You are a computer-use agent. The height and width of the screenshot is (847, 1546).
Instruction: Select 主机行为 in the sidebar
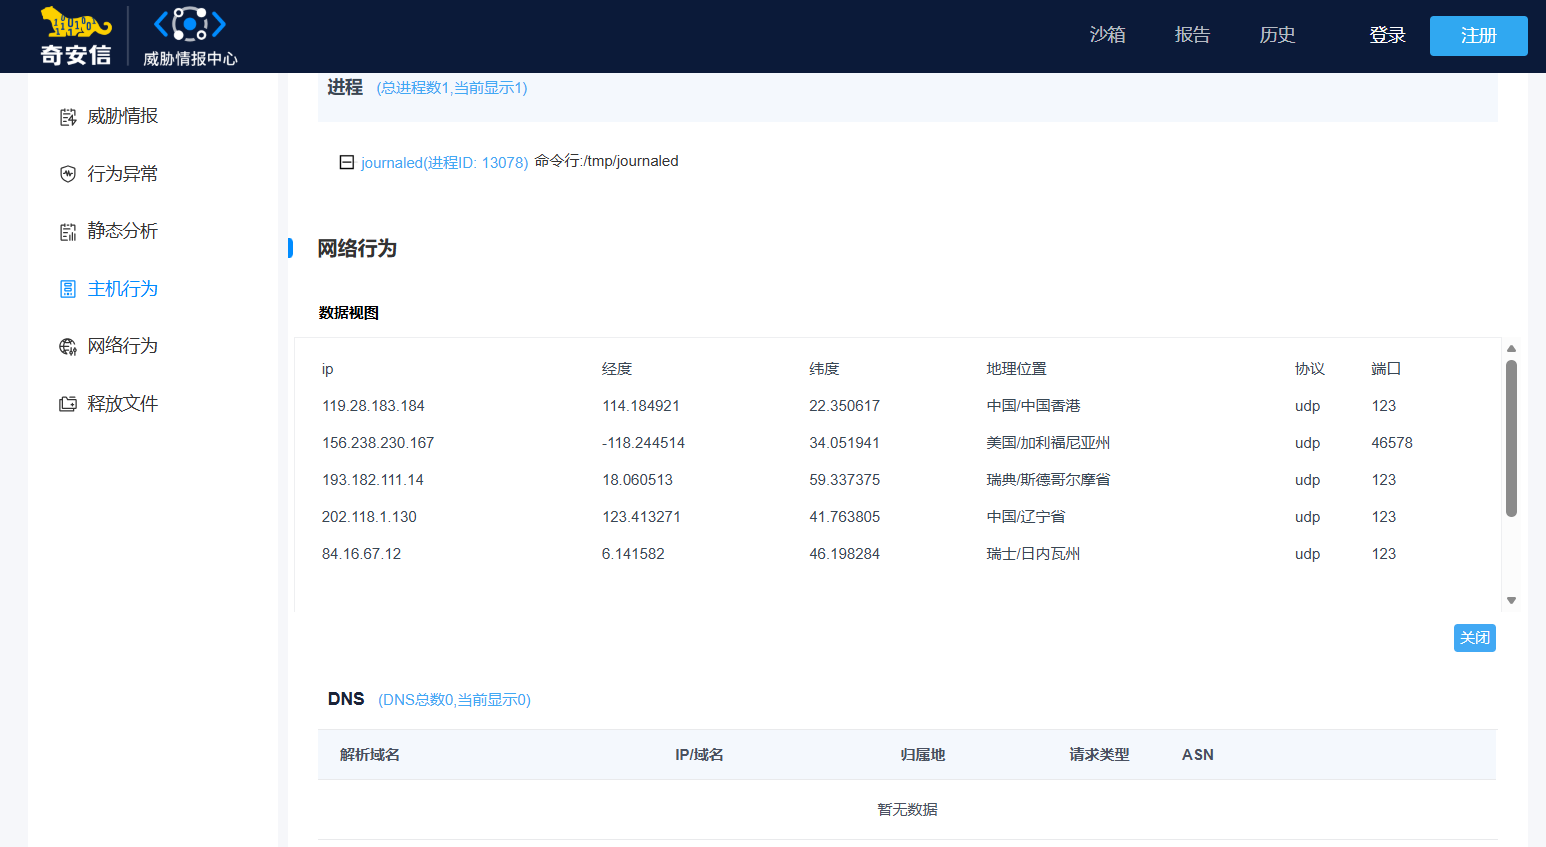[x=122, y=289]
